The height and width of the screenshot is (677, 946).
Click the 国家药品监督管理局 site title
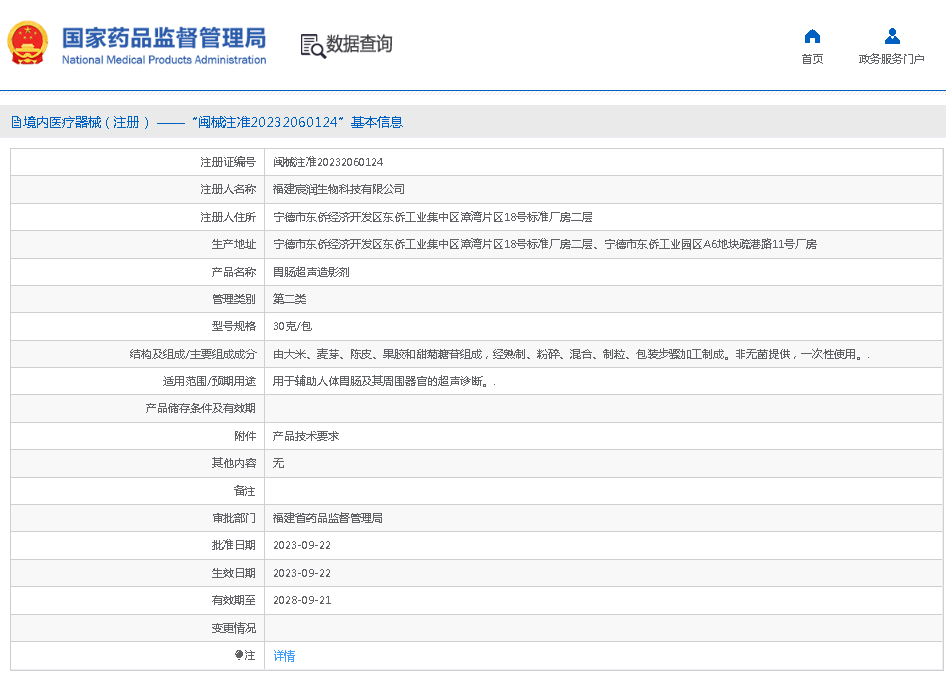164,37
